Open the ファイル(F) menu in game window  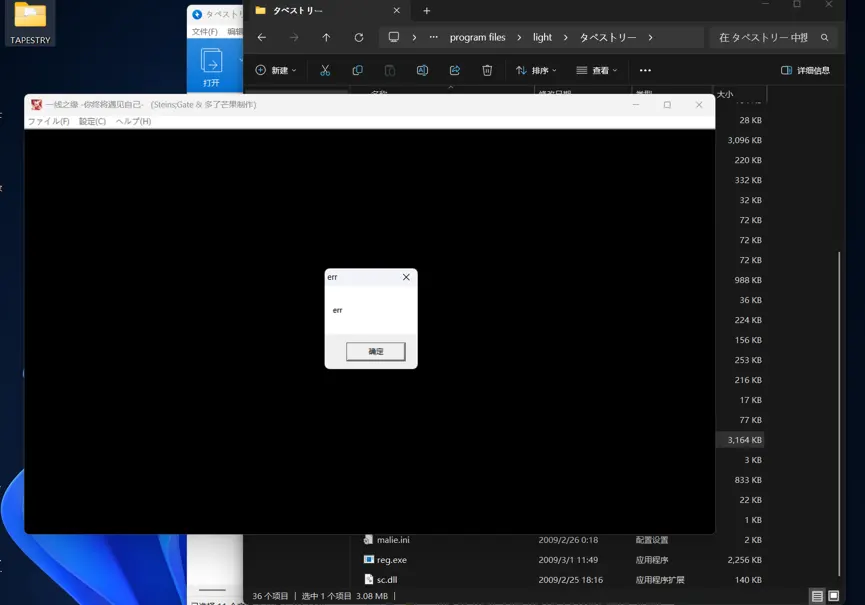(49, 121)
